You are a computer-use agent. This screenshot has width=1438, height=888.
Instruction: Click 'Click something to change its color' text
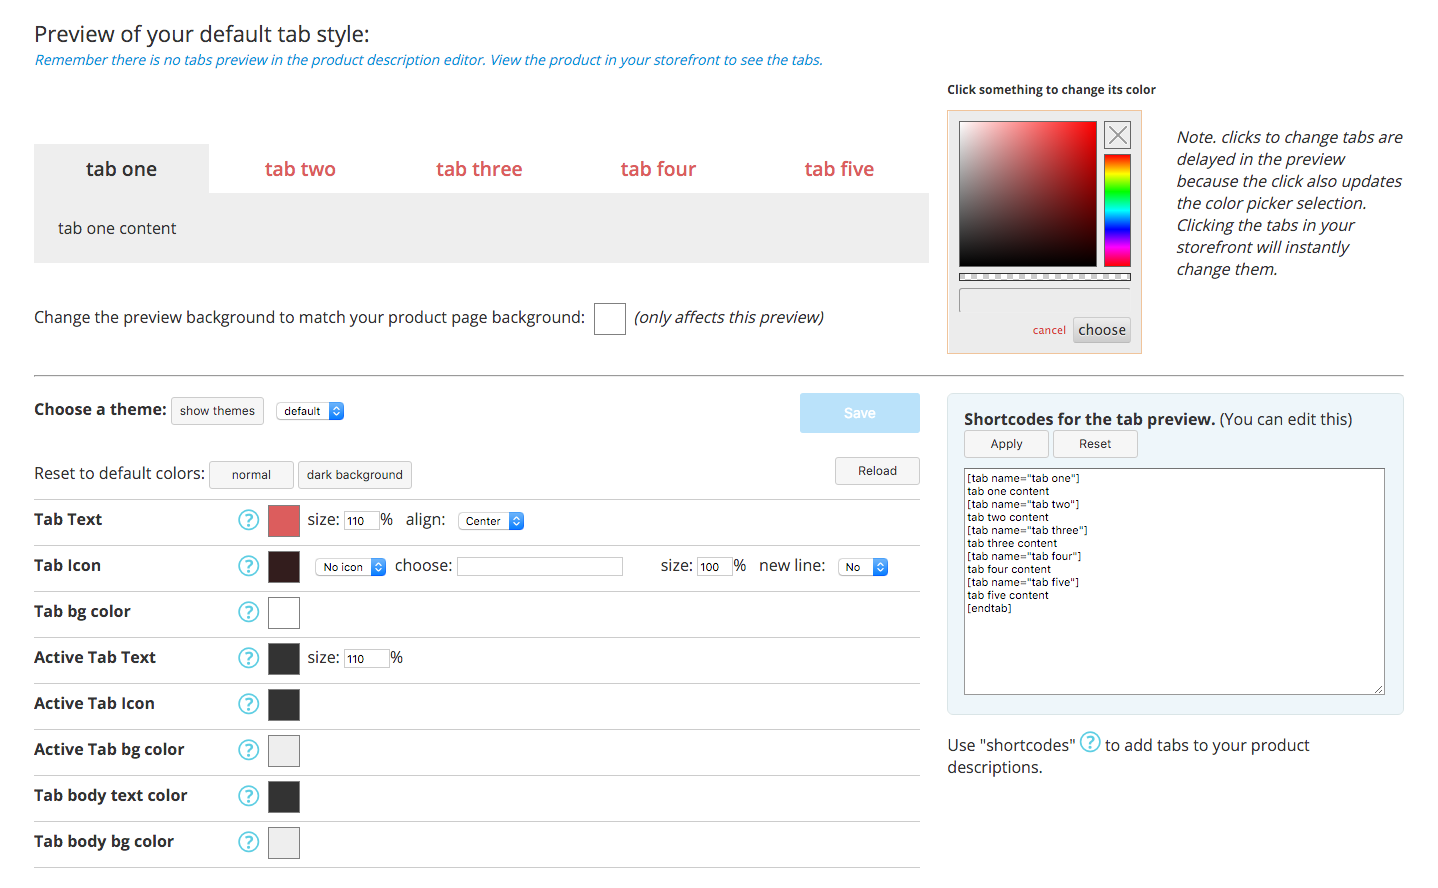(1051, 90)
